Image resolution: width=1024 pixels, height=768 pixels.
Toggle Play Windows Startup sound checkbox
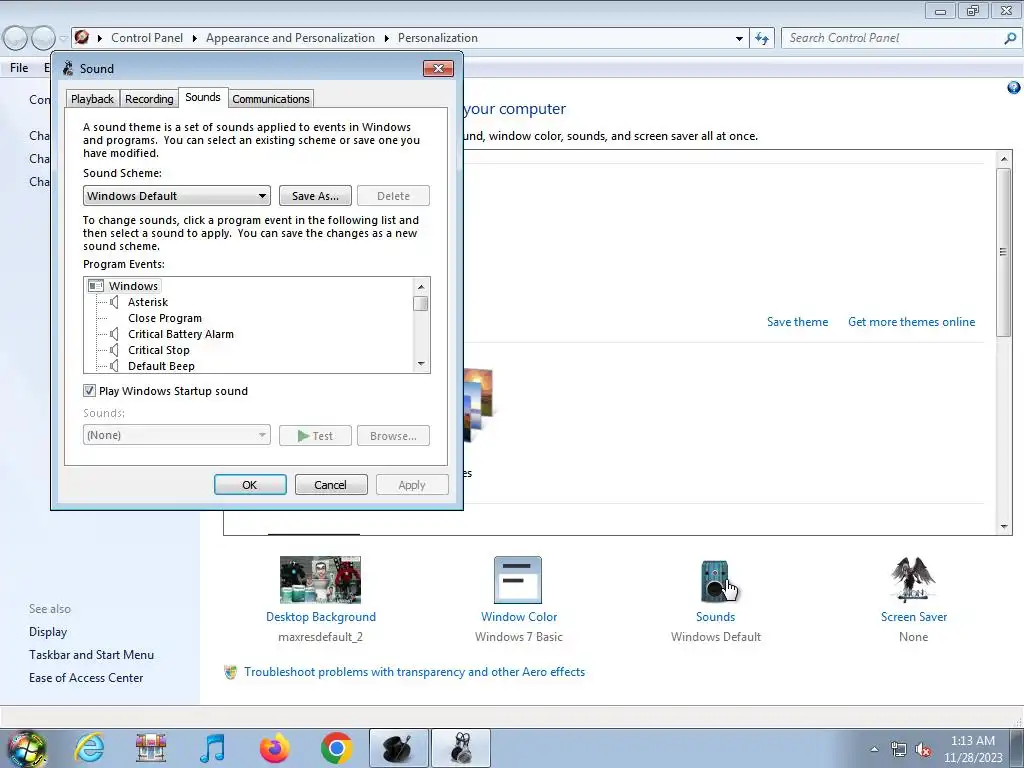point(89,391)
